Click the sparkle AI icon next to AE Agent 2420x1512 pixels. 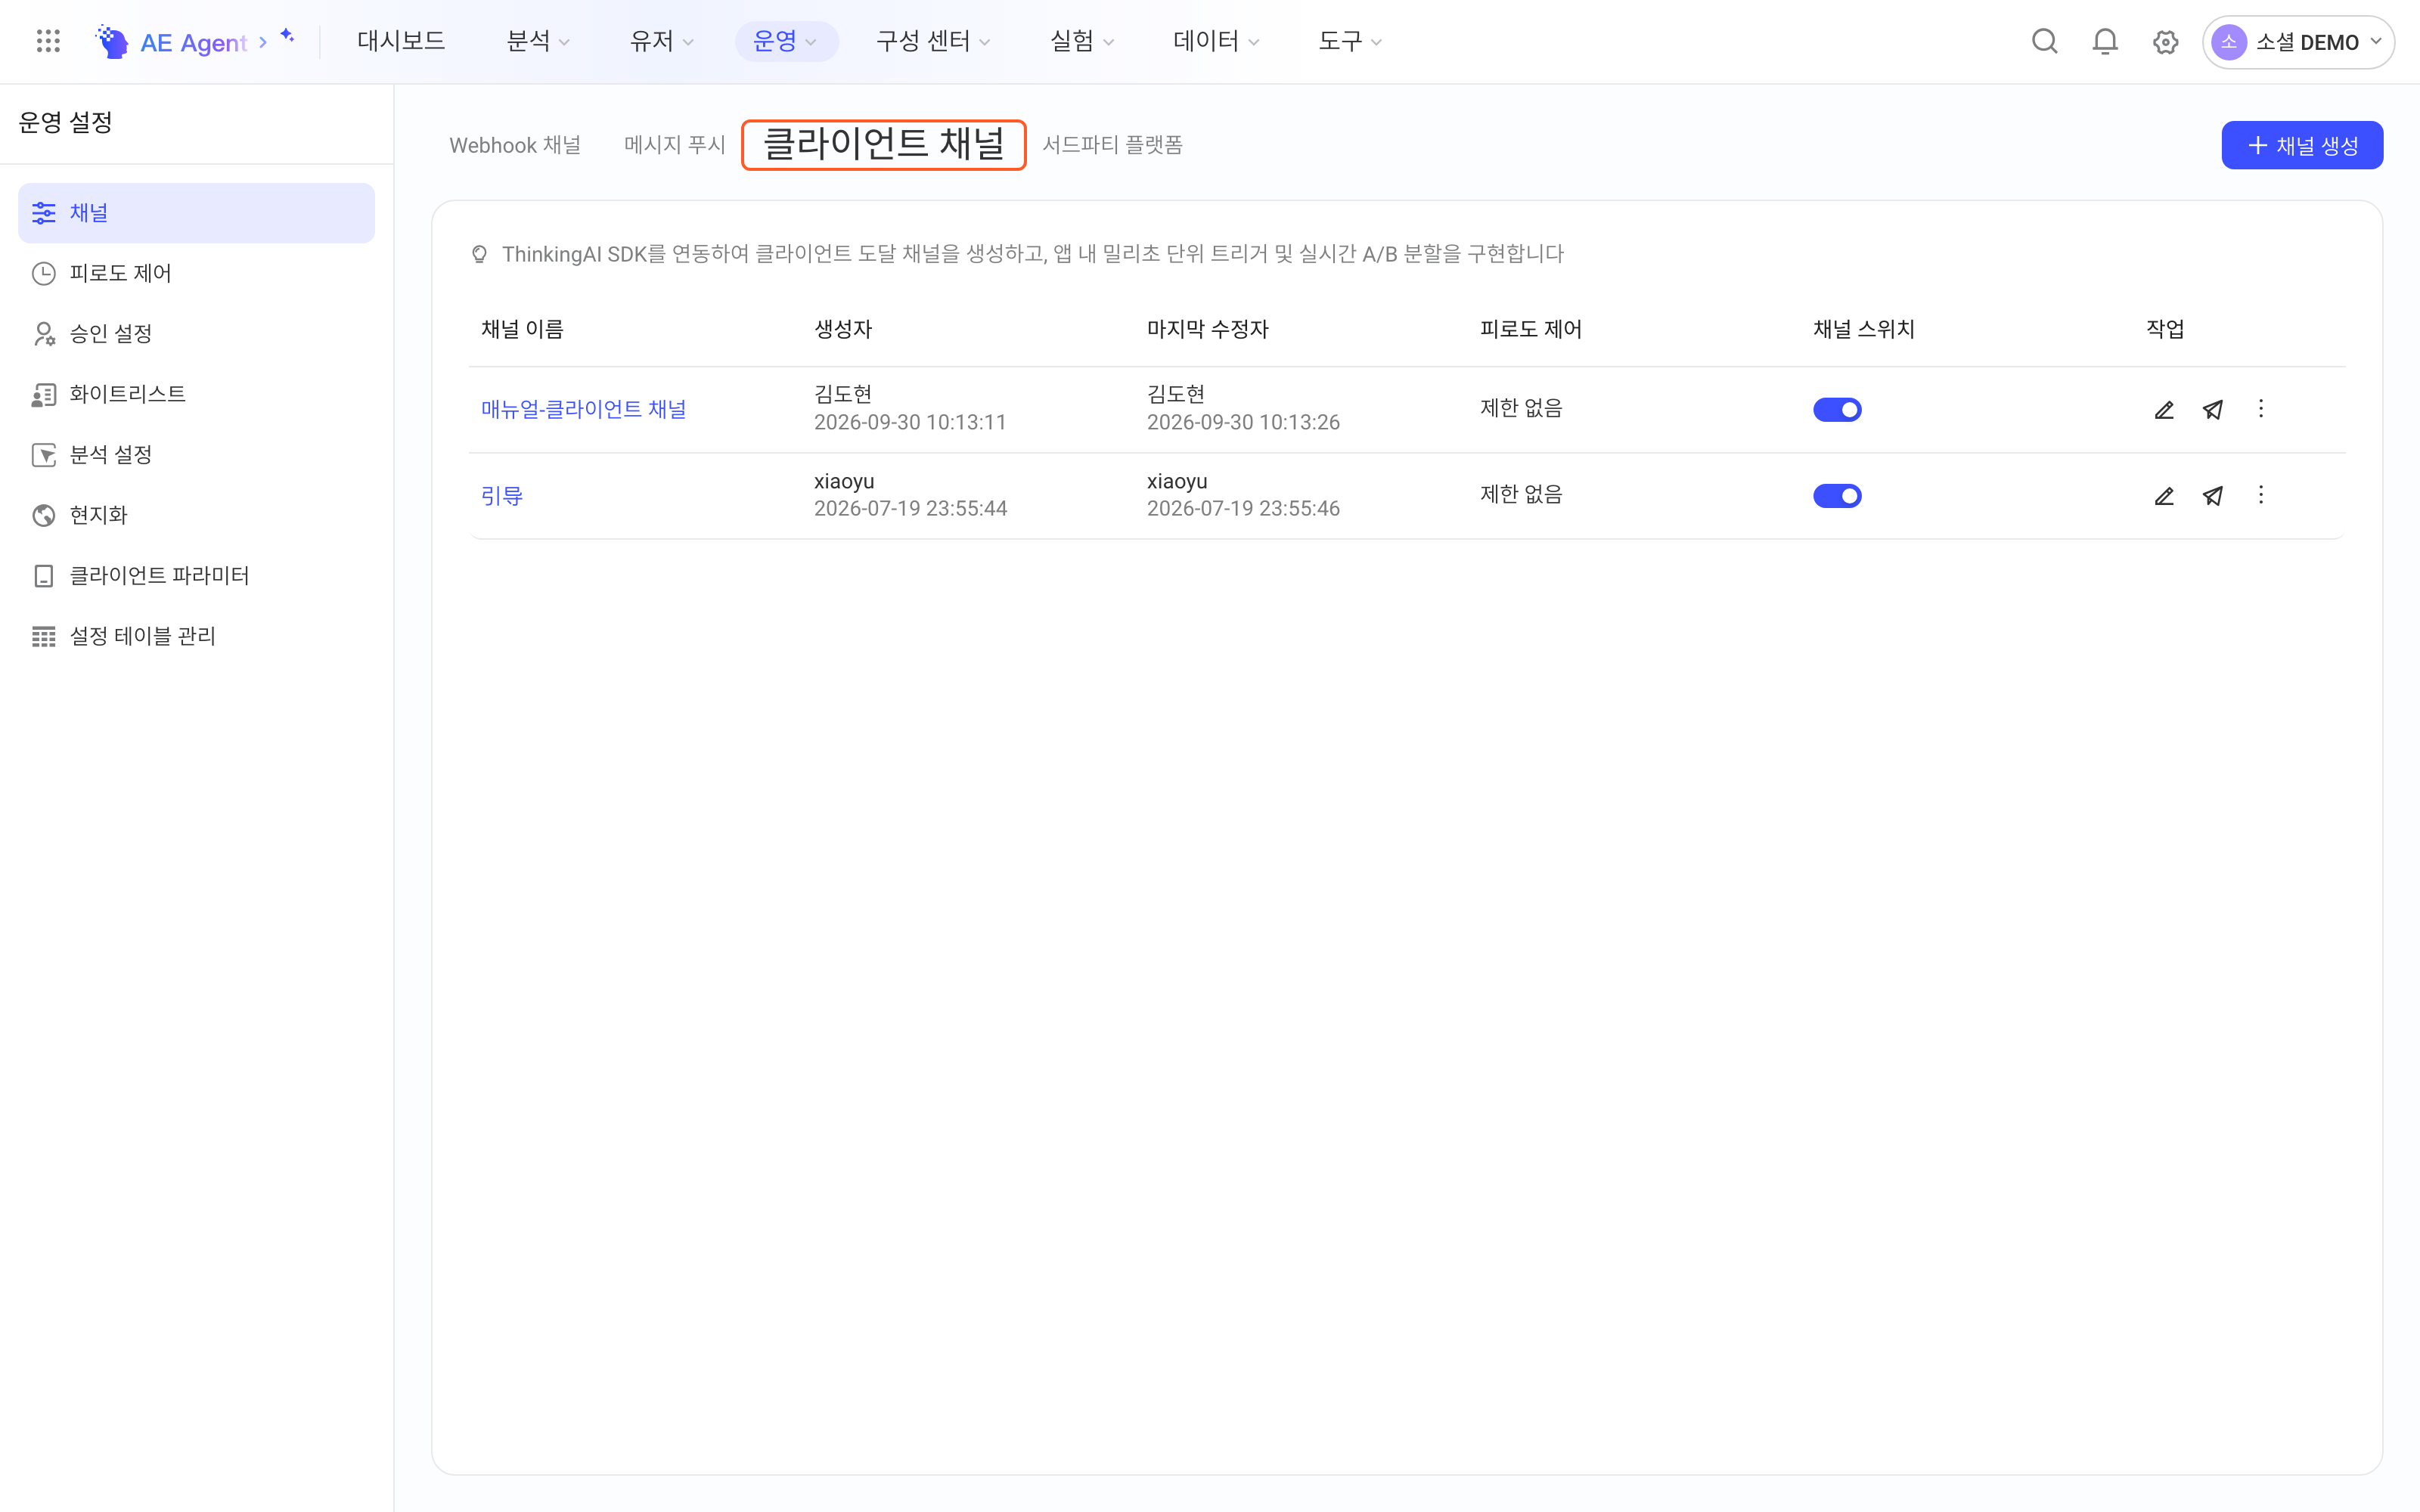[287, 36]
